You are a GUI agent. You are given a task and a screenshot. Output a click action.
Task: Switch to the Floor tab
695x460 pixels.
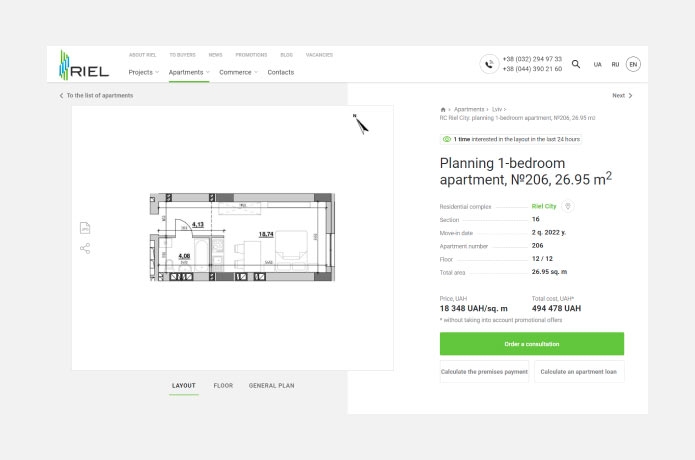pos(223,385)
